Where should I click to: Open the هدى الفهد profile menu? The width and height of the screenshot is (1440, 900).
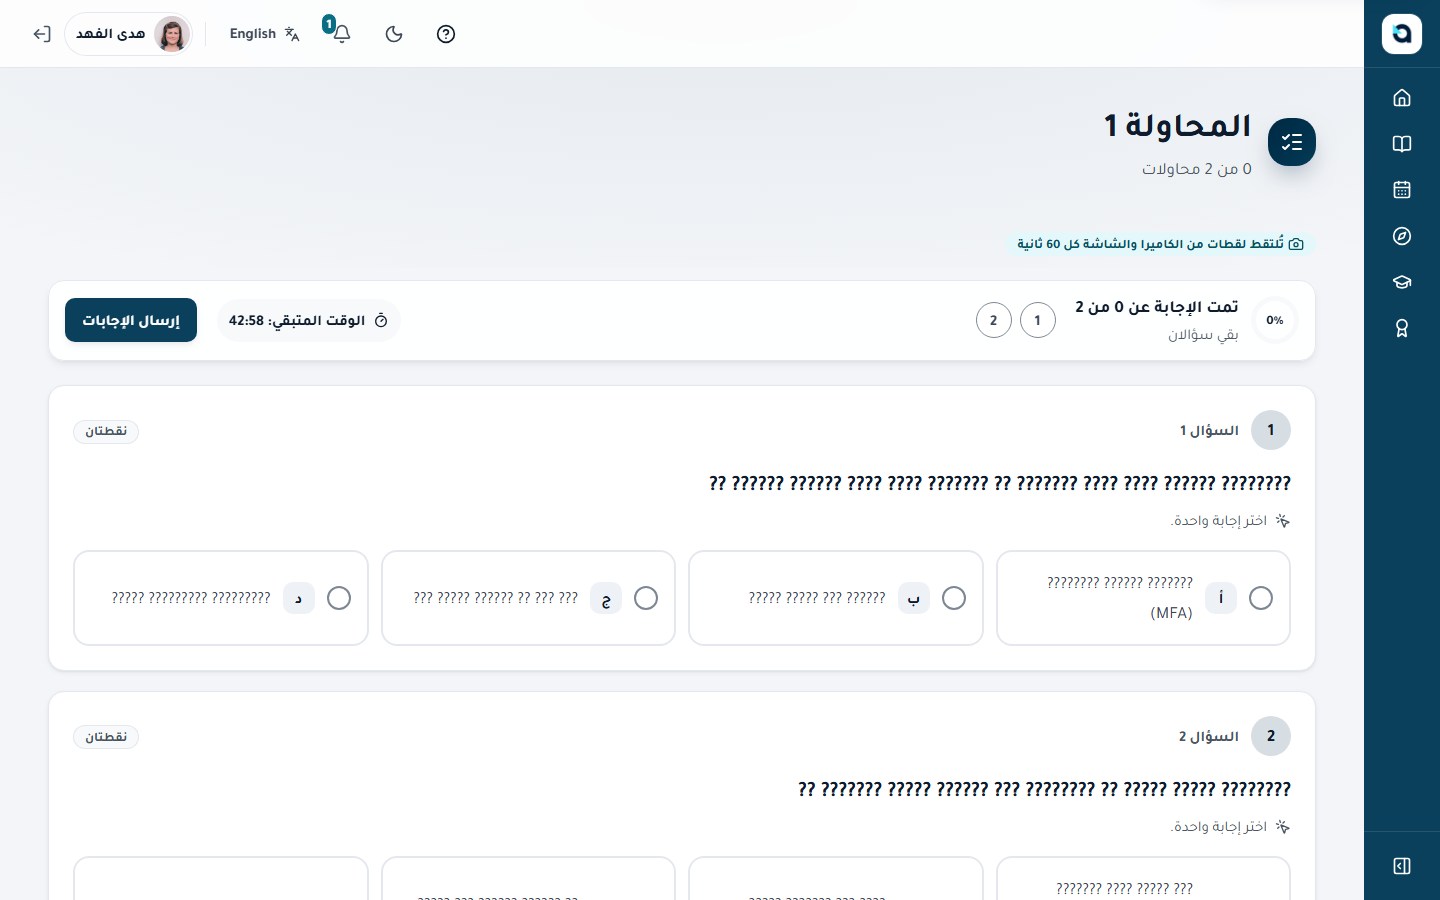tap(129, 34)
